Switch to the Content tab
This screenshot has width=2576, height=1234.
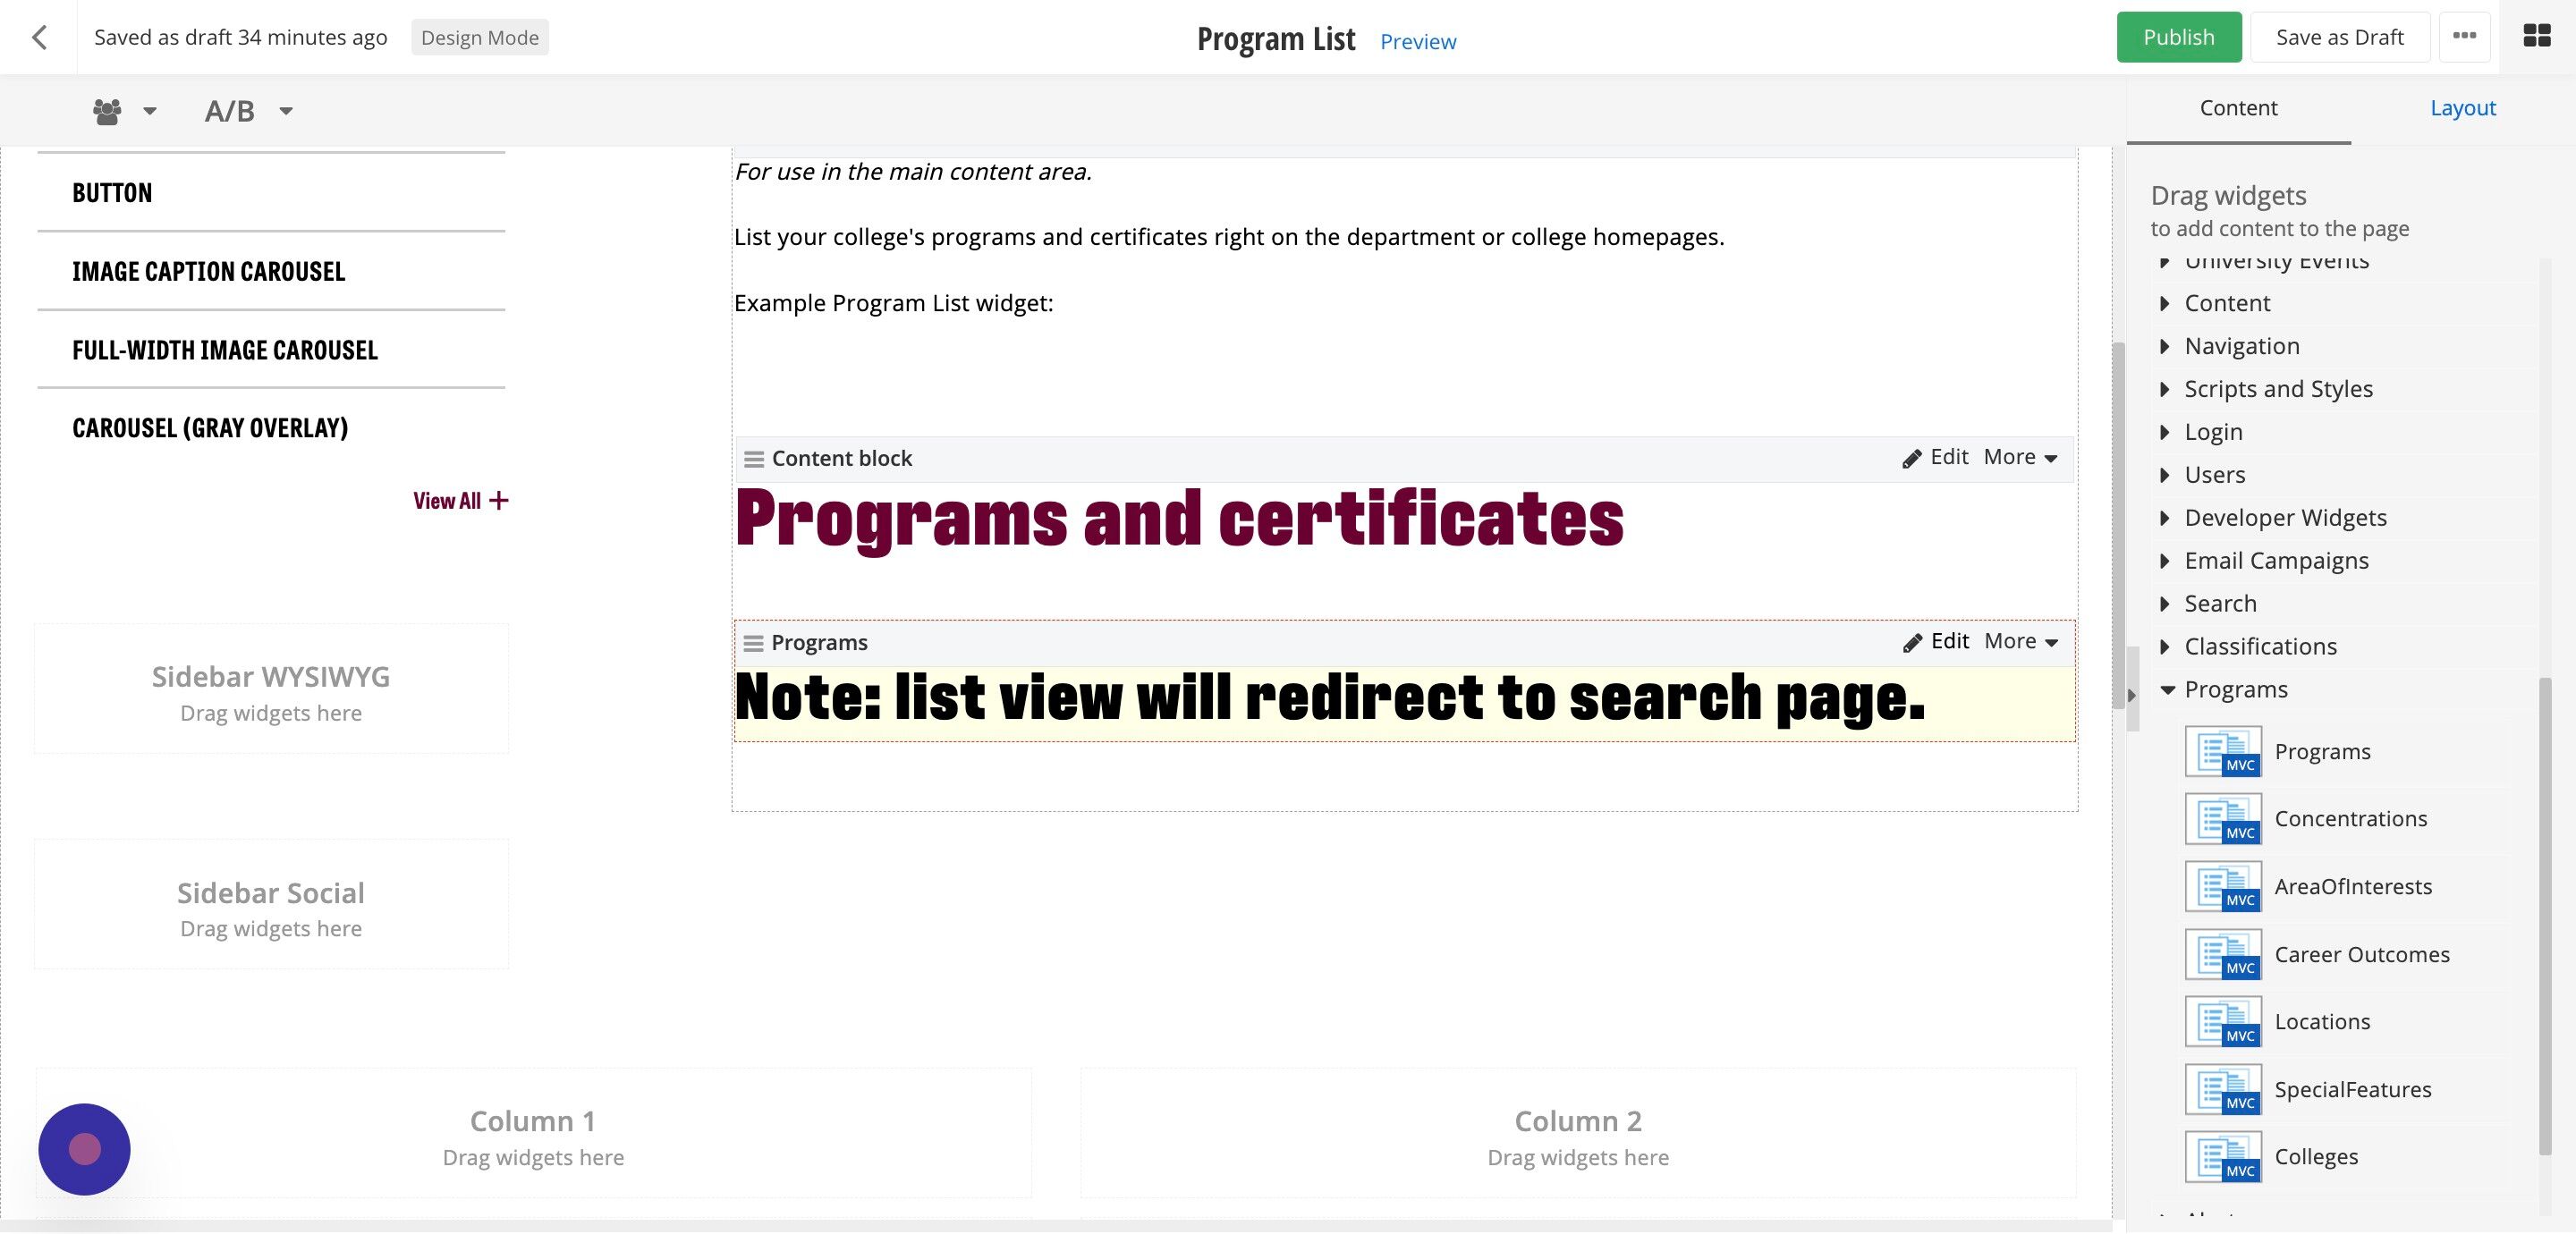click(2238, 108)
